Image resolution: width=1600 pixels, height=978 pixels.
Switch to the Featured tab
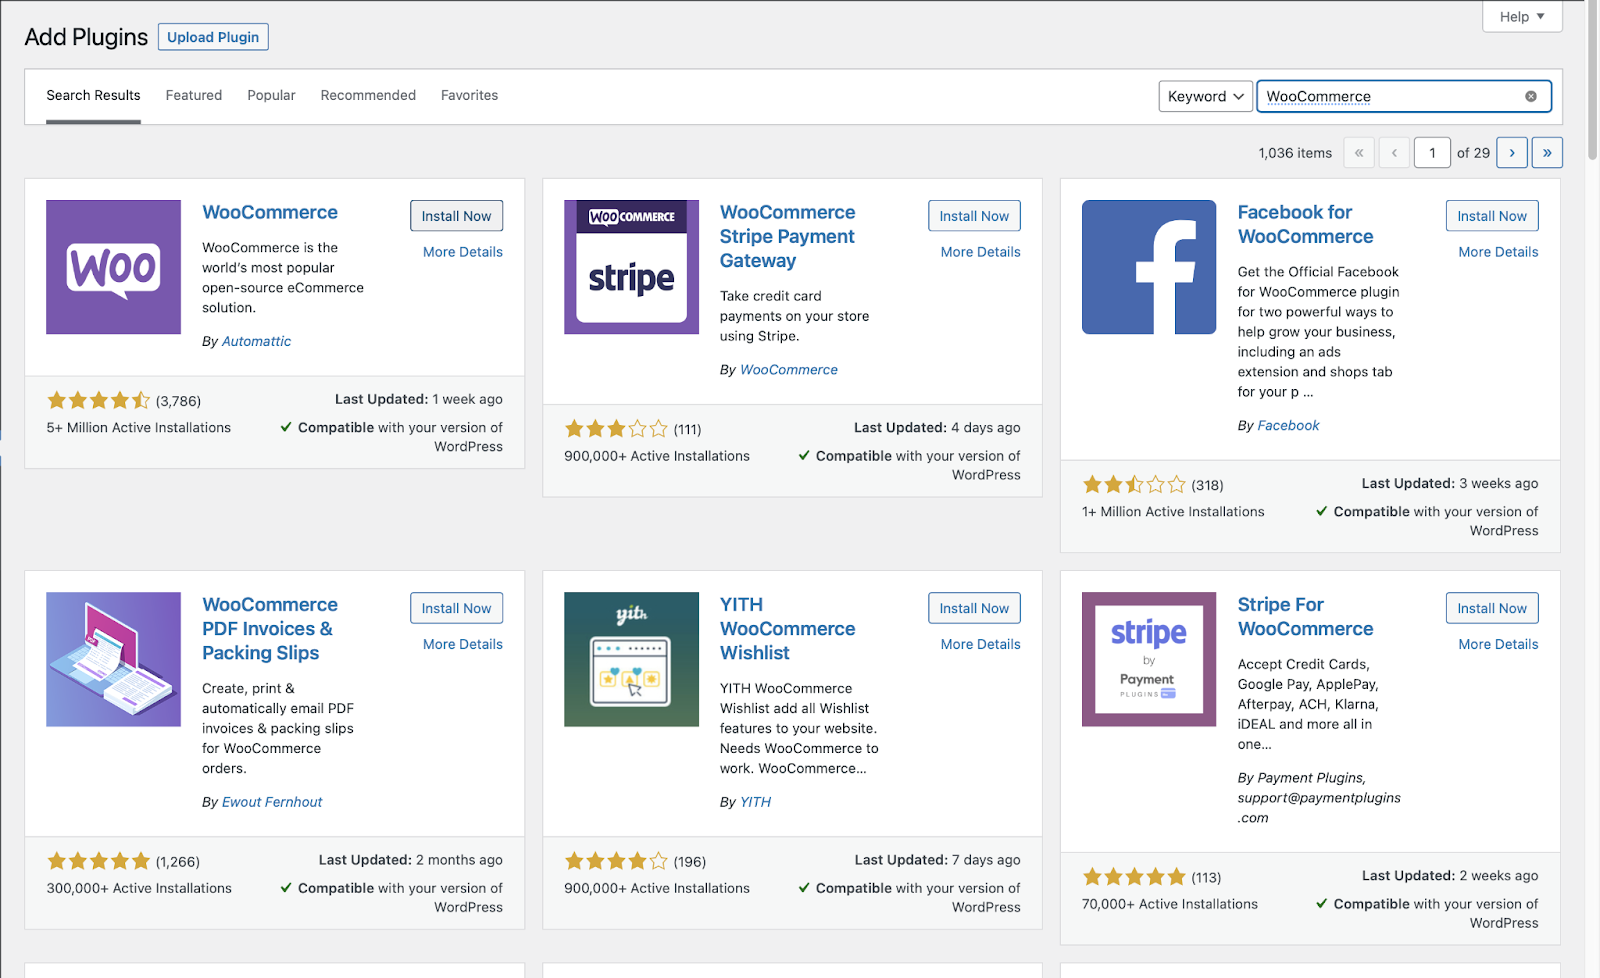click(x=194, y=96)
